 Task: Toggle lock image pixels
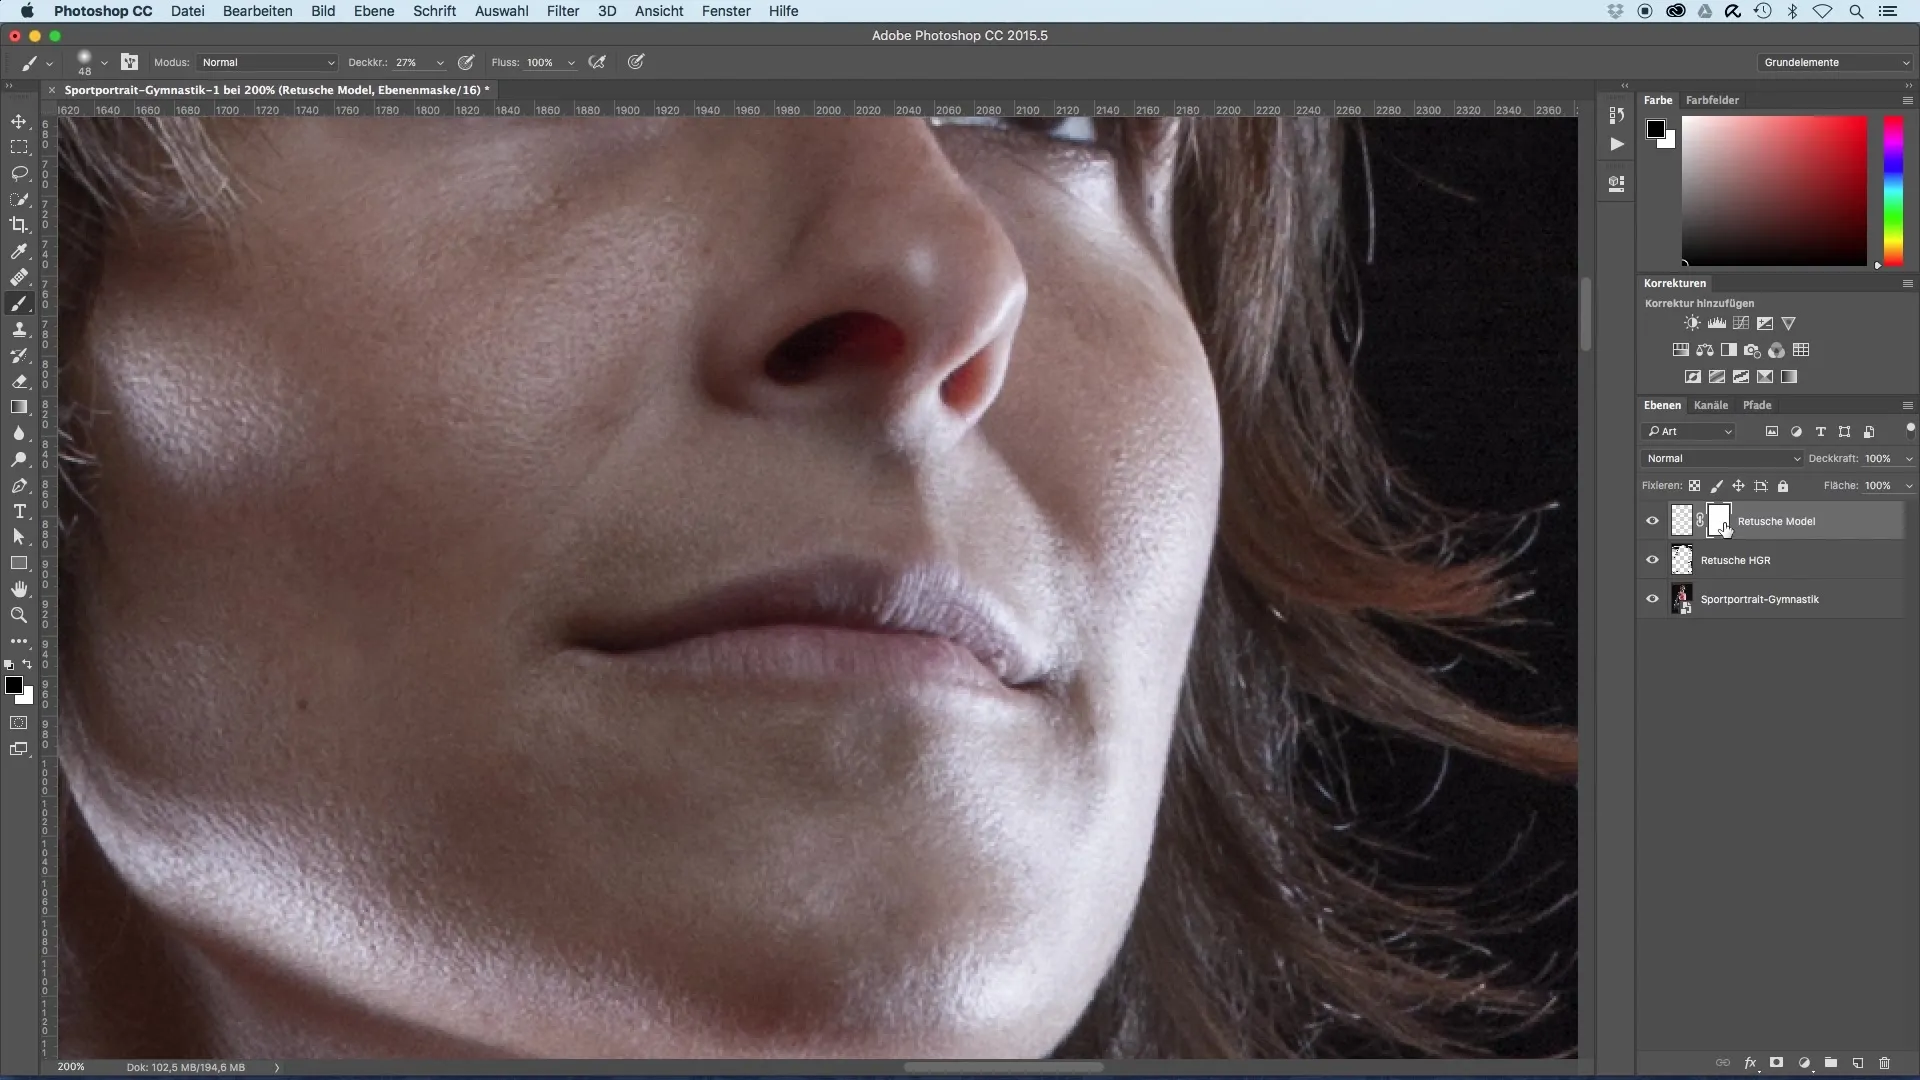1716,486
